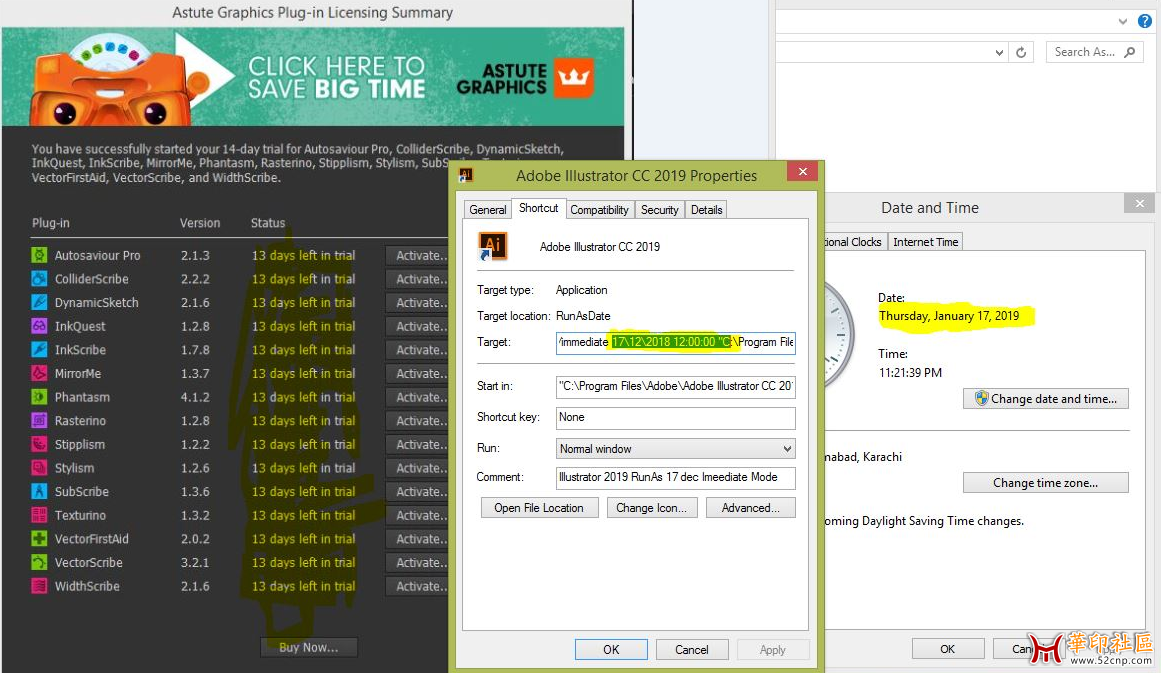The image size is (1161, 673).
Task: Click the Change Icon... button
Action: pos(652,508)
